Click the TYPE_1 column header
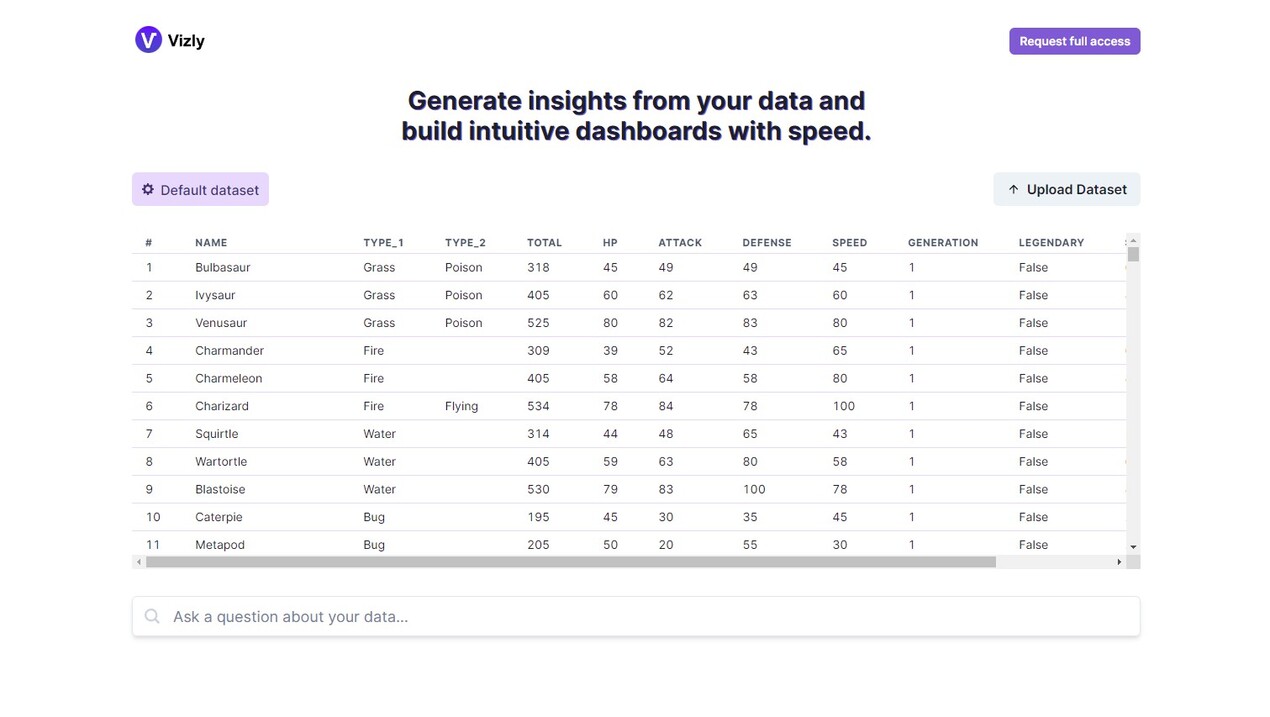The width and height of the screenshot is (1270, 717). [383, 243]
